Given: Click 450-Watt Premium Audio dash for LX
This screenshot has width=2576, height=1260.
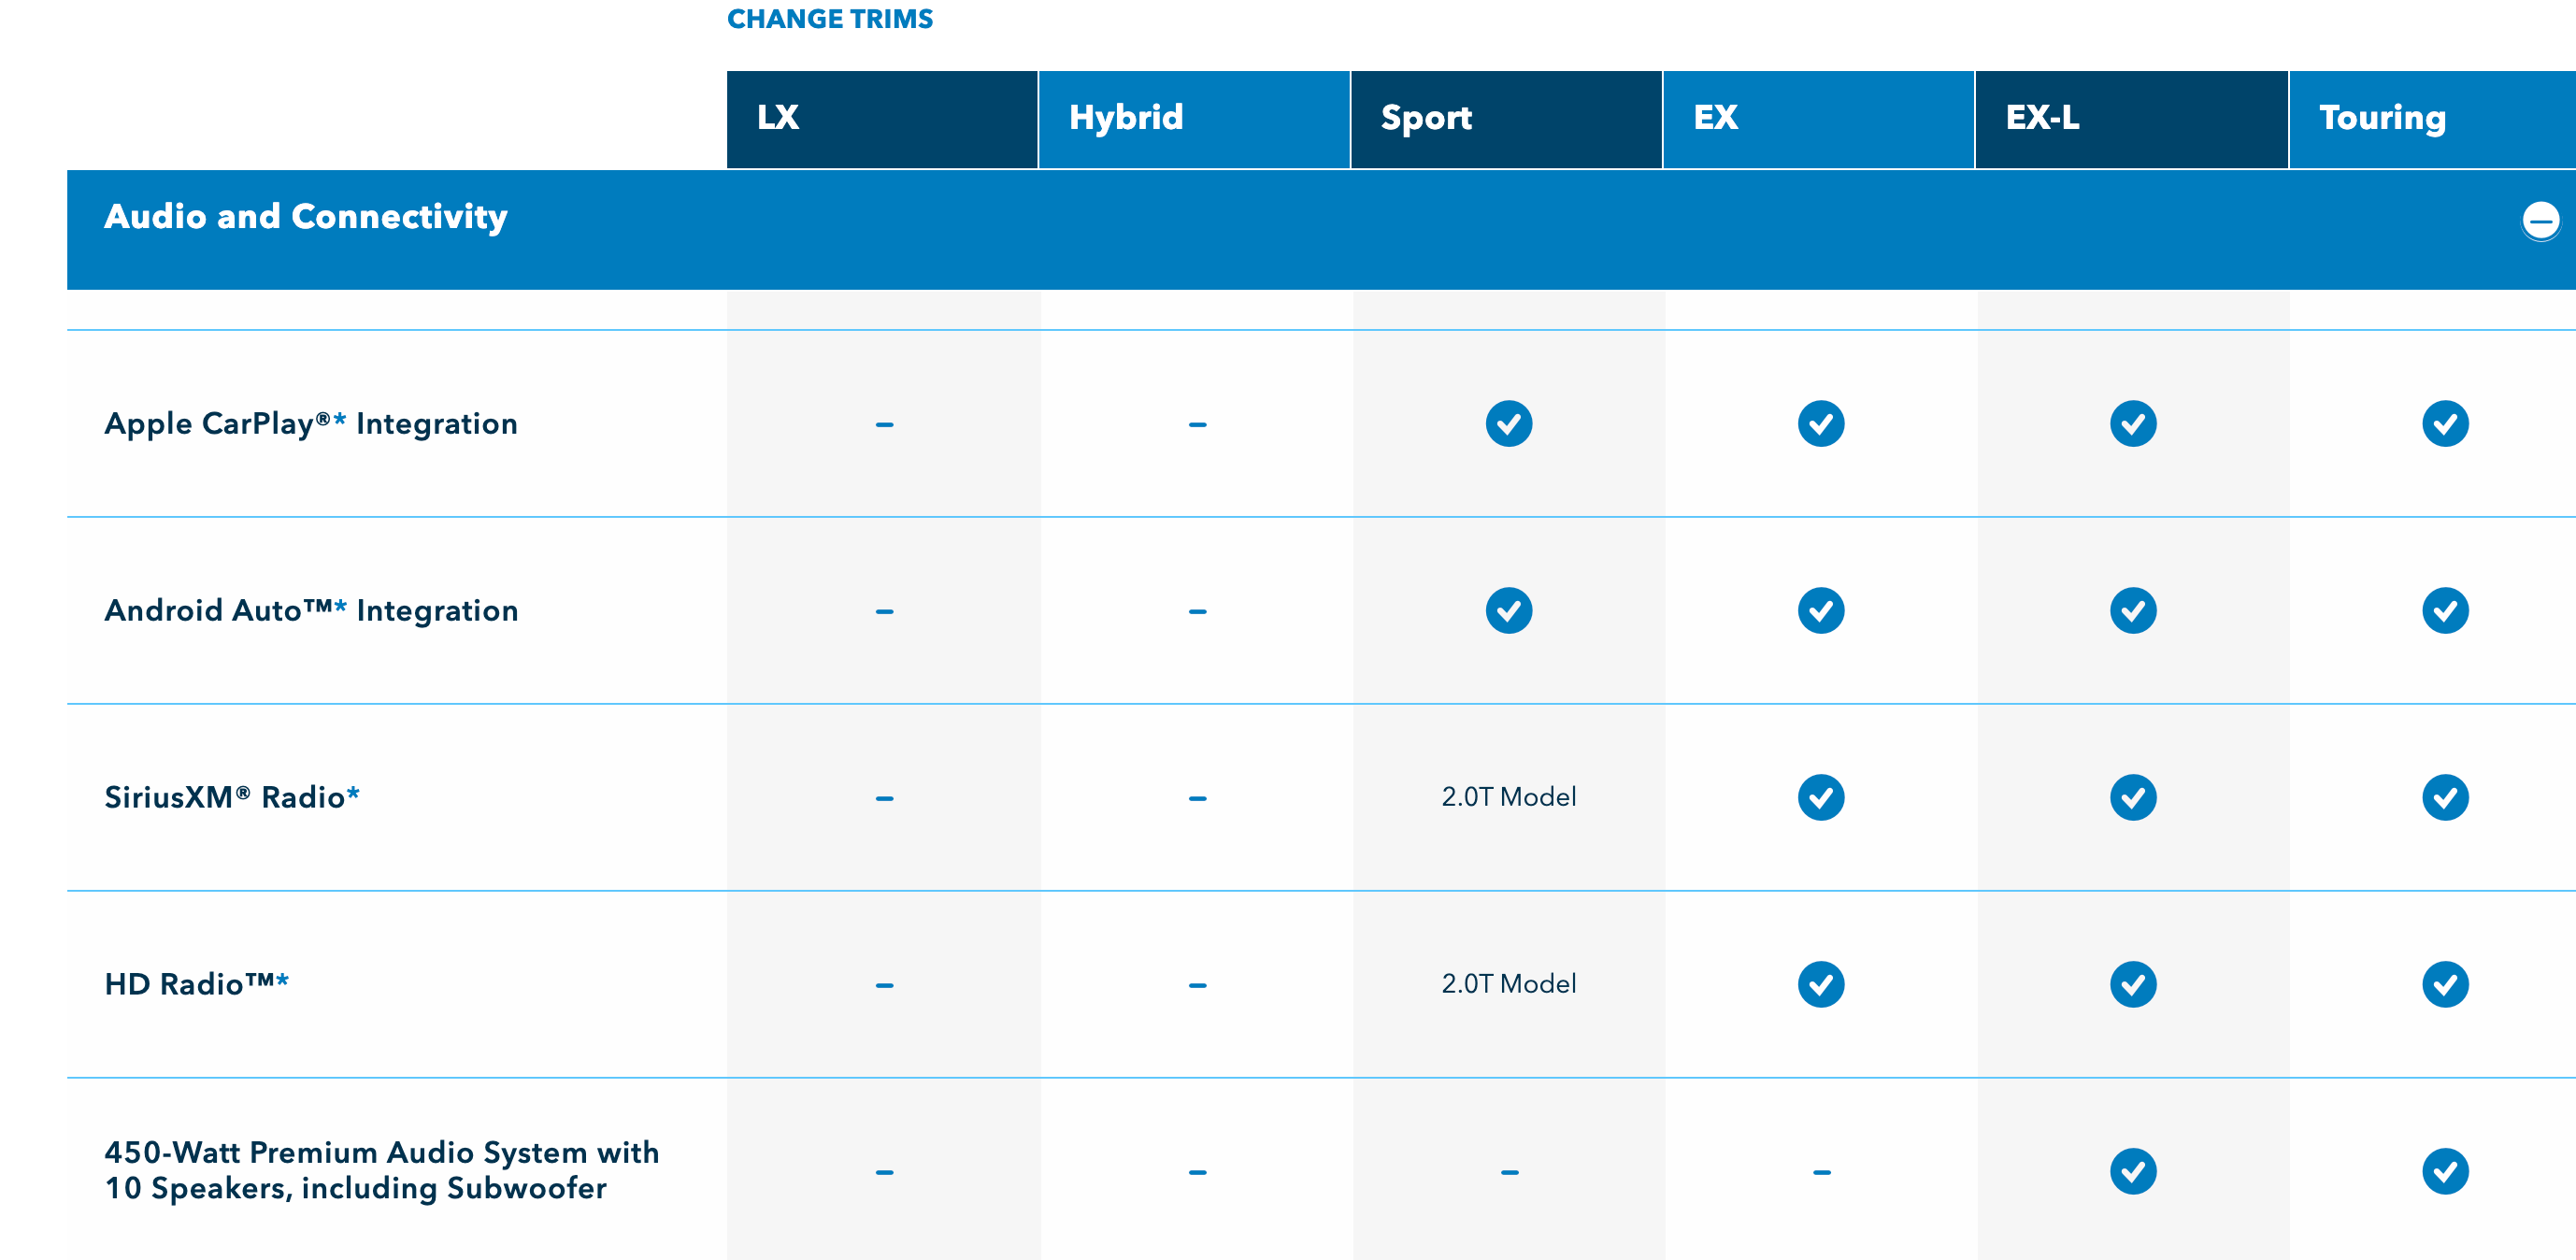Looking at the screenshot, I should 884,1173.
